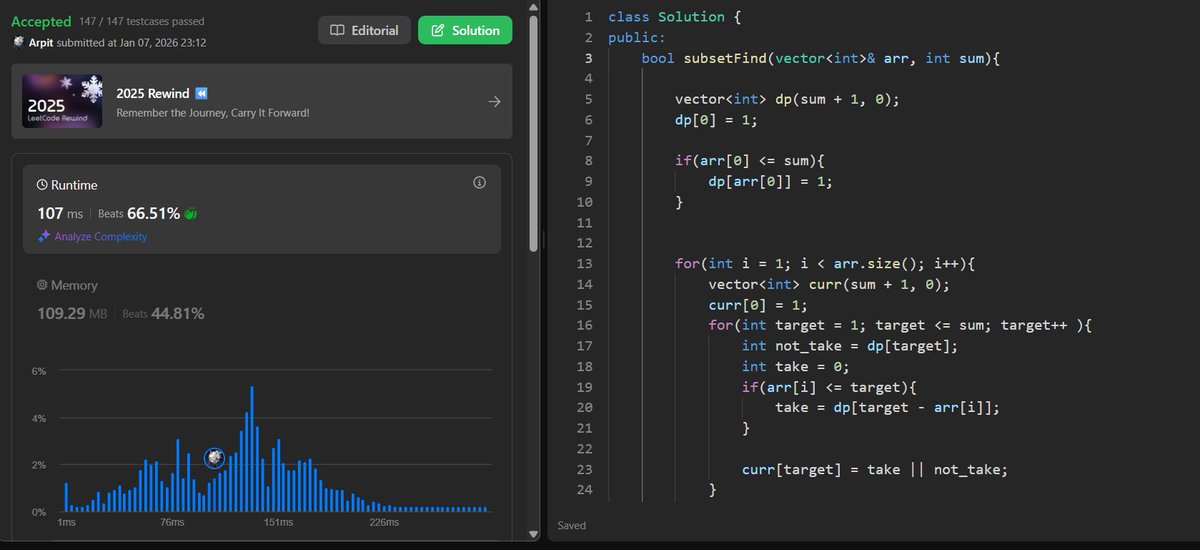Image resolution: width=1200 pixels, height=550 pixels.
Task: Click the 76ms axis label on the chart
Action: point(172,523)
